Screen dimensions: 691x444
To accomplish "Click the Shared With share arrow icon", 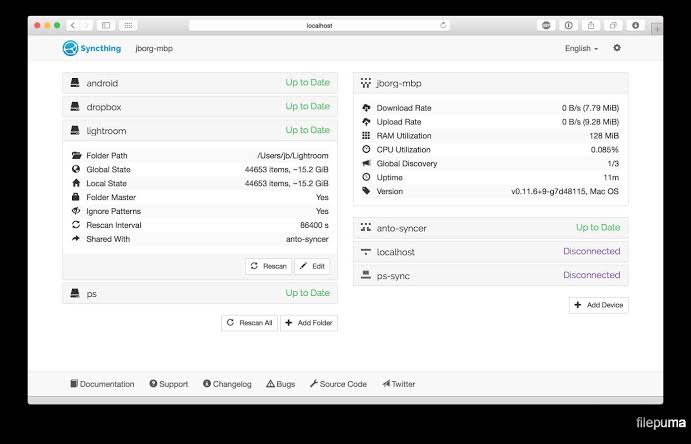I will pyautogui.click(x=76, y=239).
